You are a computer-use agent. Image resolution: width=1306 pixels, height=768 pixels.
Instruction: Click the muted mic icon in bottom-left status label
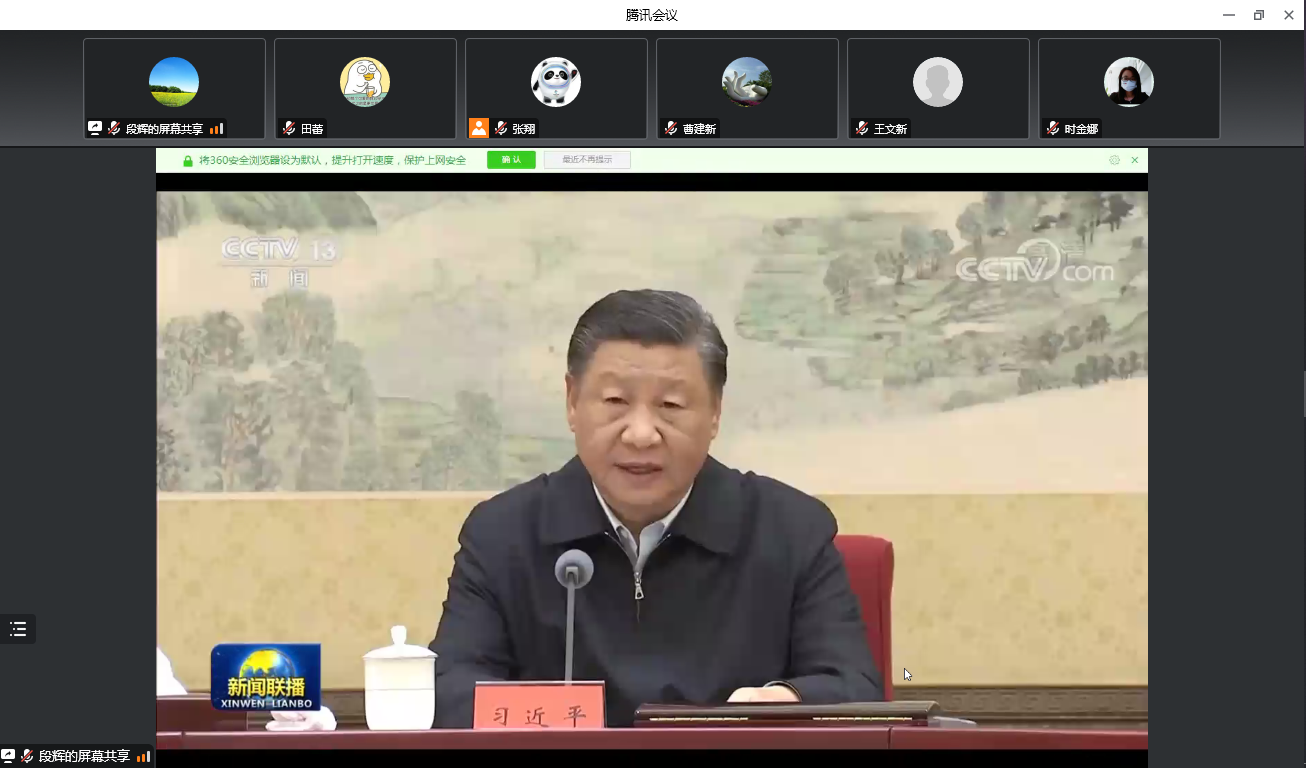click(x=27, y=756)
